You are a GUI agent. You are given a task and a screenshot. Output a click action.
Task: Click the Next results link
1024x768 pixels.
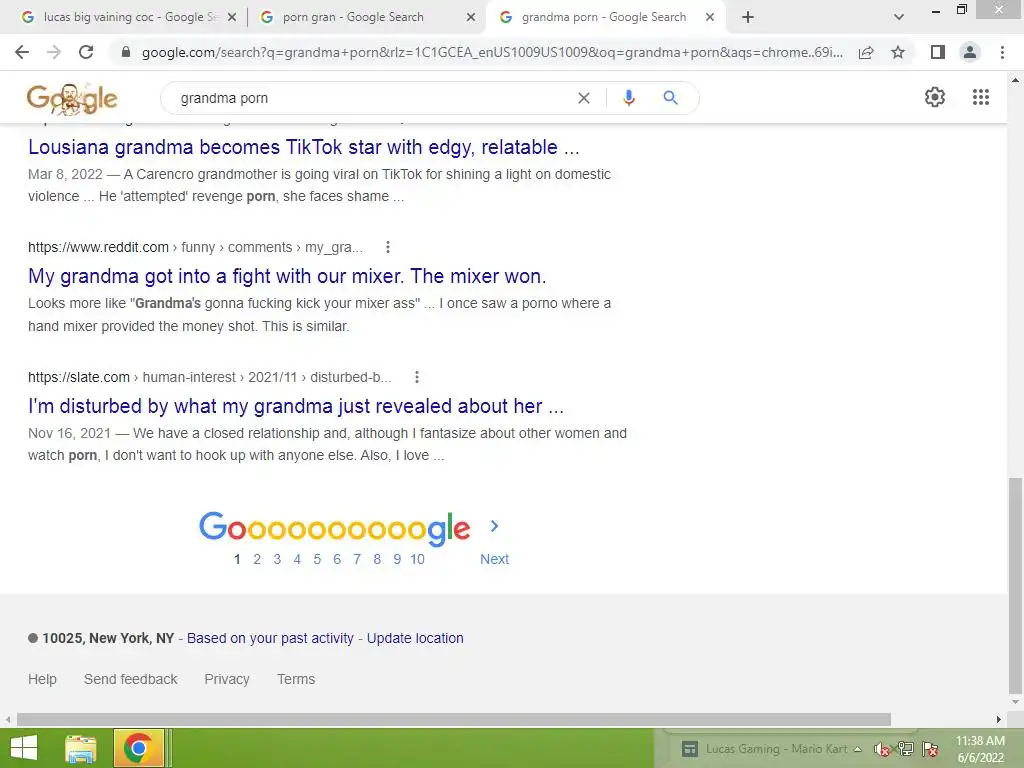coord(494,559)
